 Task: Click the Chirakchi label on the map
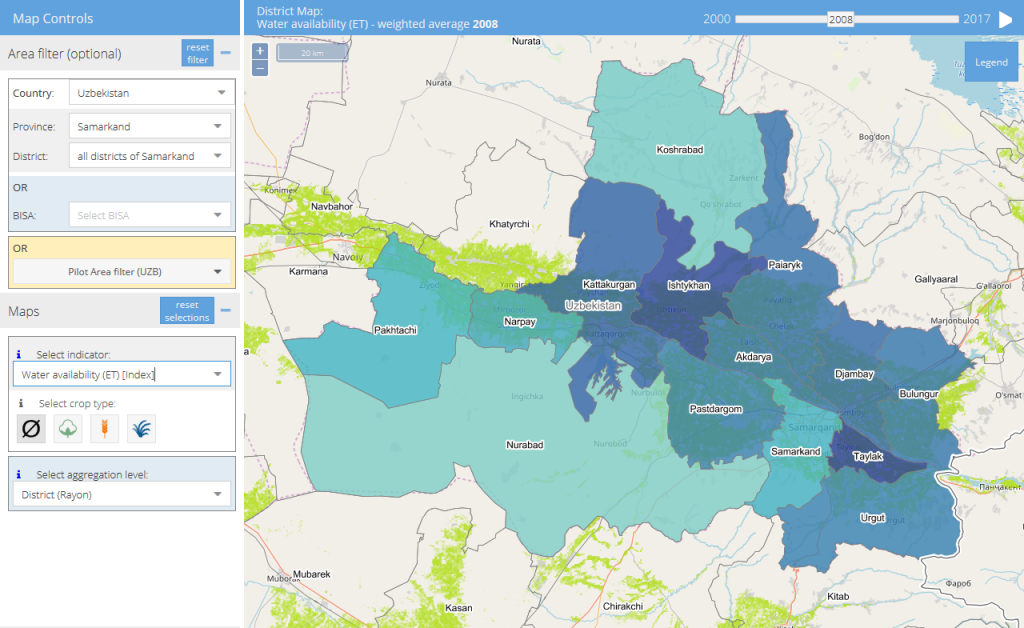622,606
